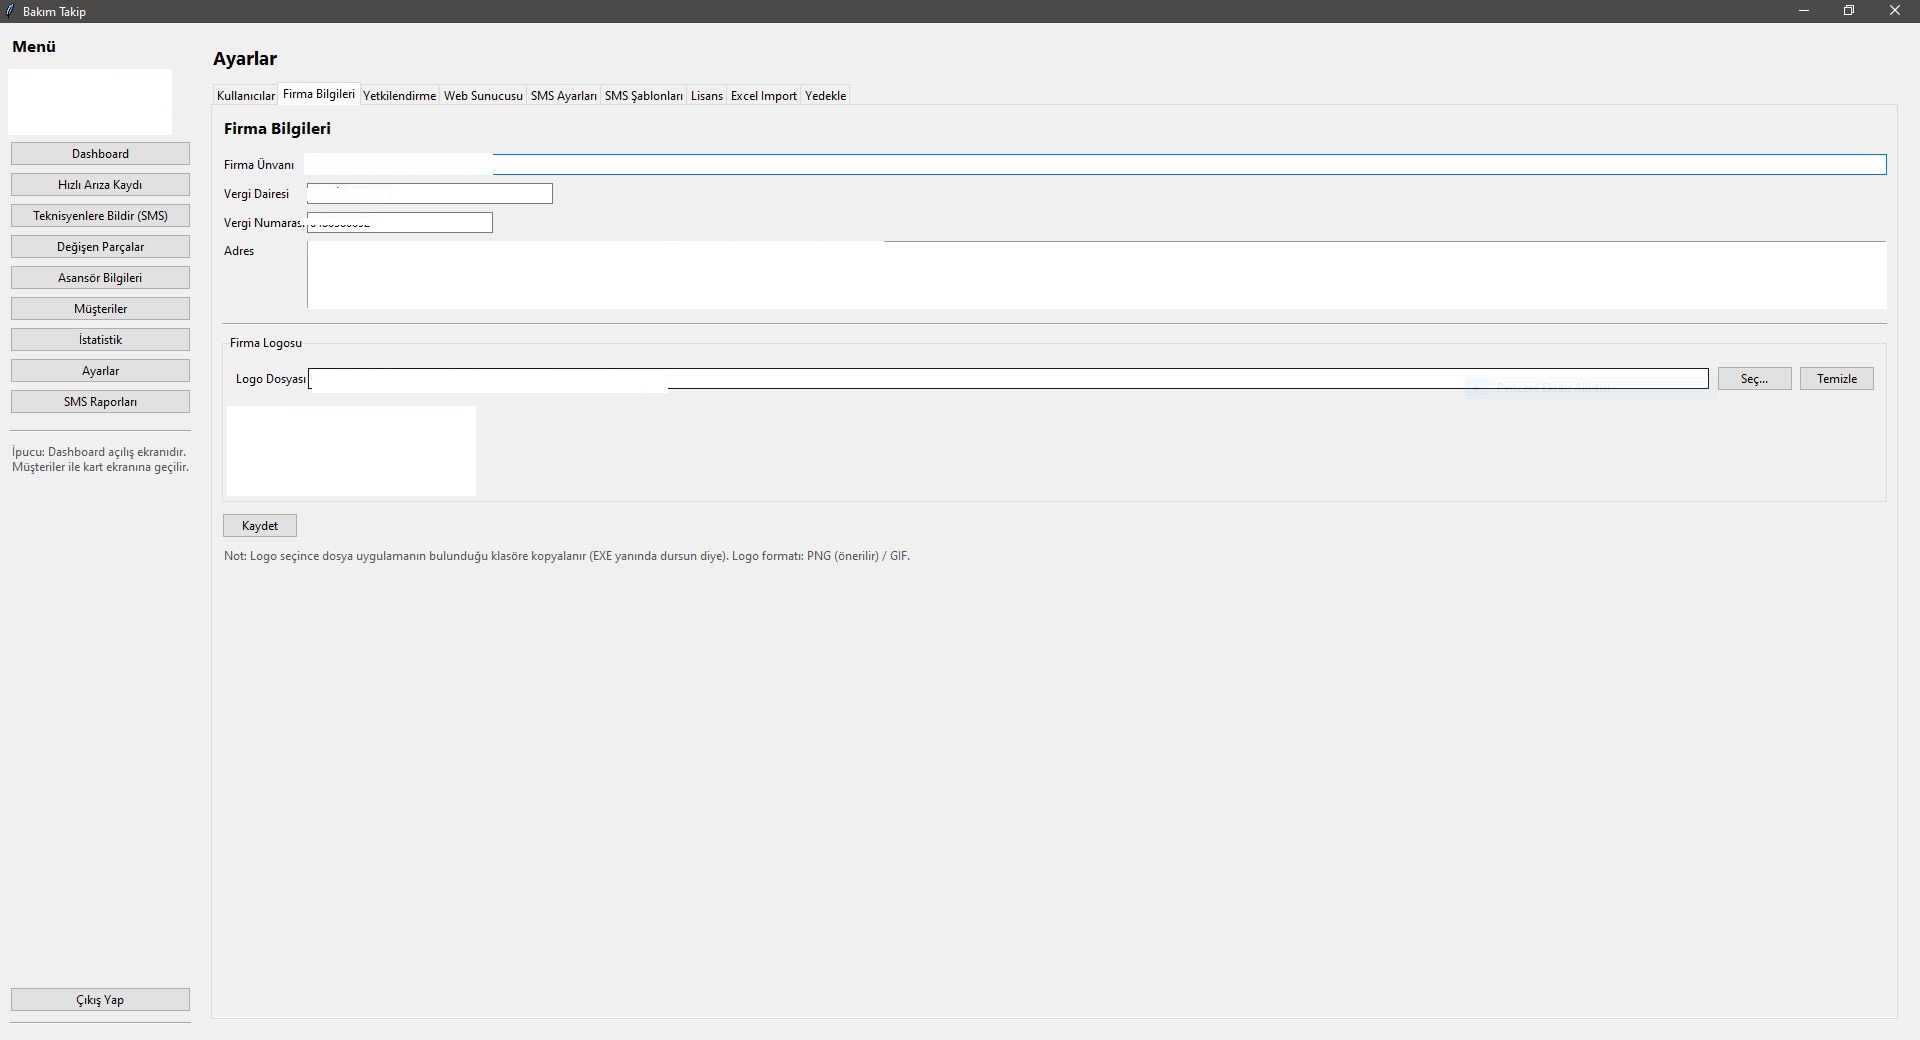Click Hızlı Arıza Kaydı button
Screen dimensions: 1920x1040
(100, 185)
